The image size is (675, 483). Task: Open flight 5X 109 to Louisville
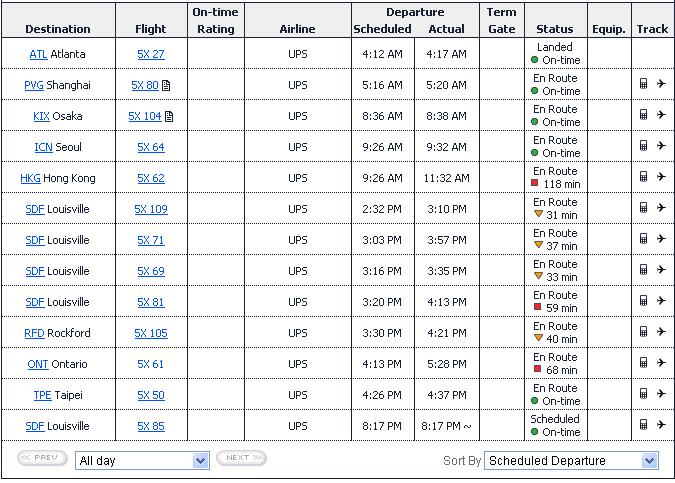tap(151, 209)
